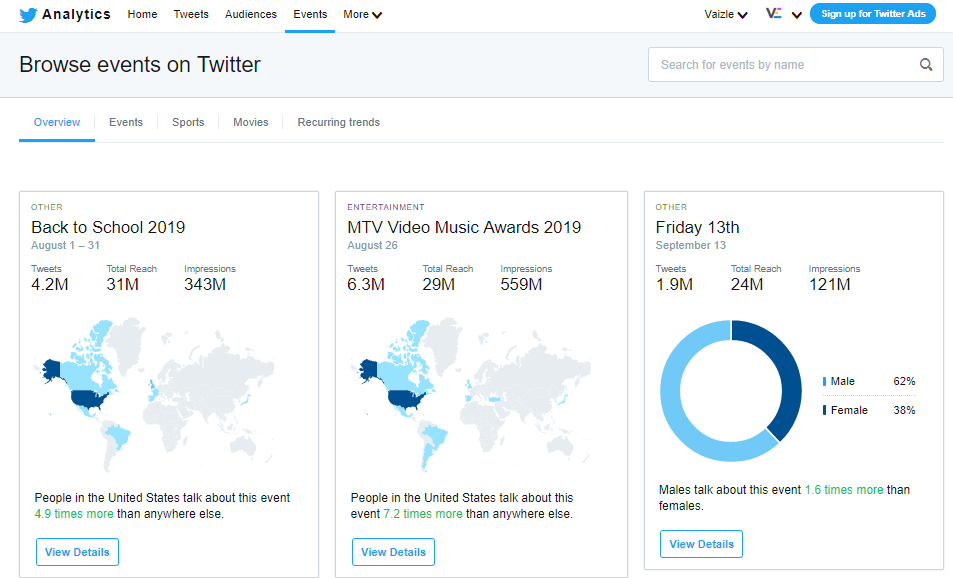This screenshot has height=578, width=953.
Task: Click the 1.6 times more text
Action: (844, 490)
